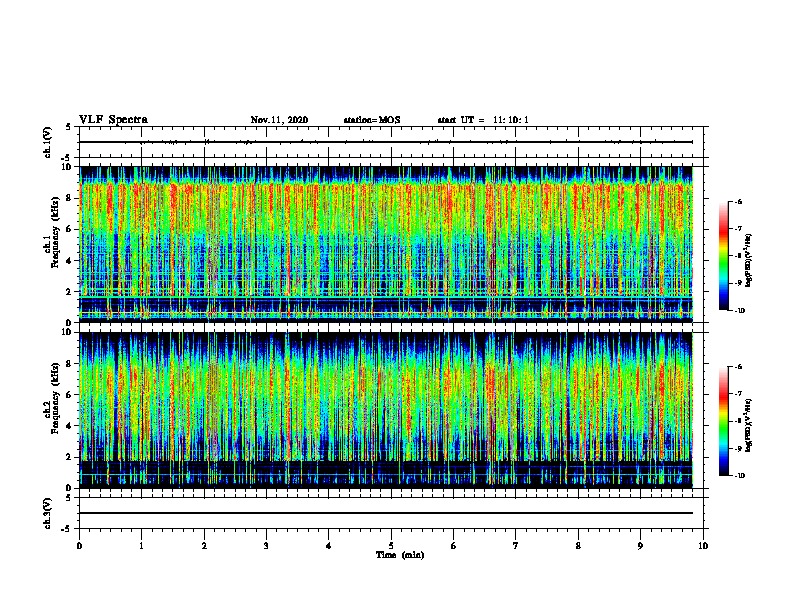Click inside the ch.2 spectrogram panel

[x=391, y=410]
